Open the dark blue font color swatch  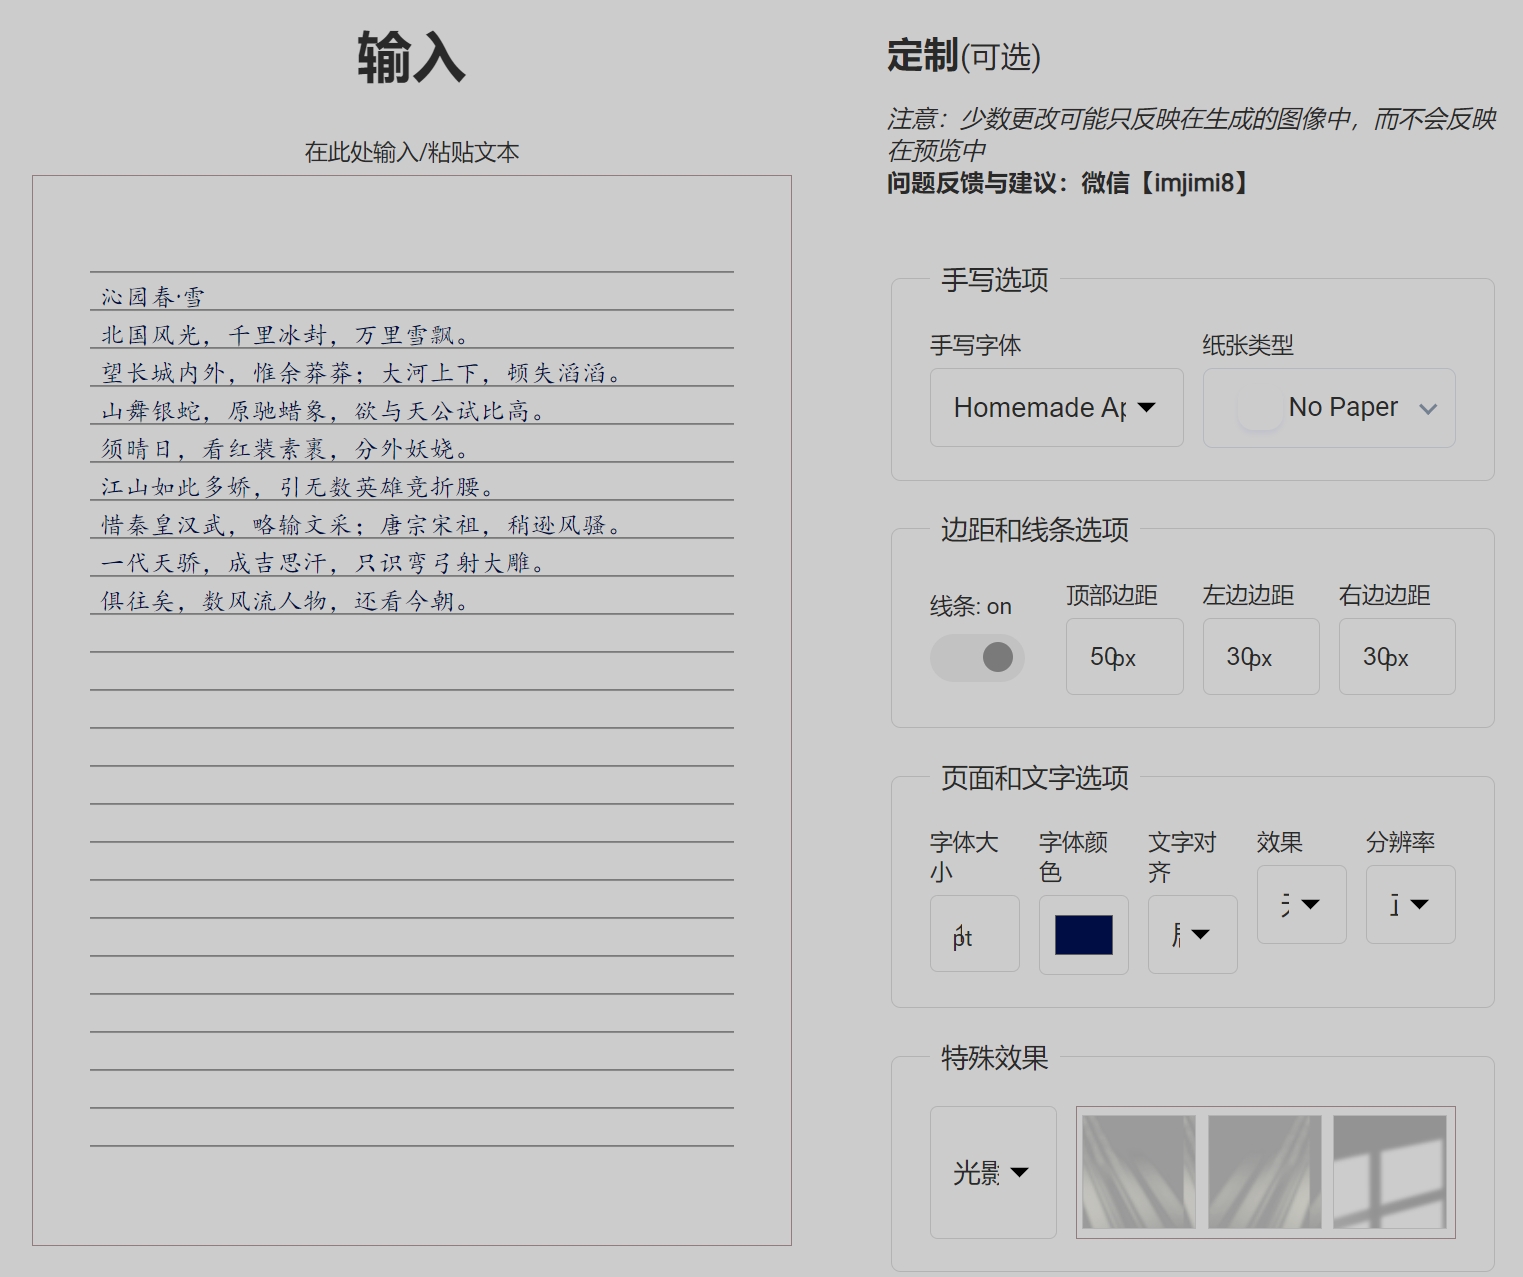pos(1084,935)
